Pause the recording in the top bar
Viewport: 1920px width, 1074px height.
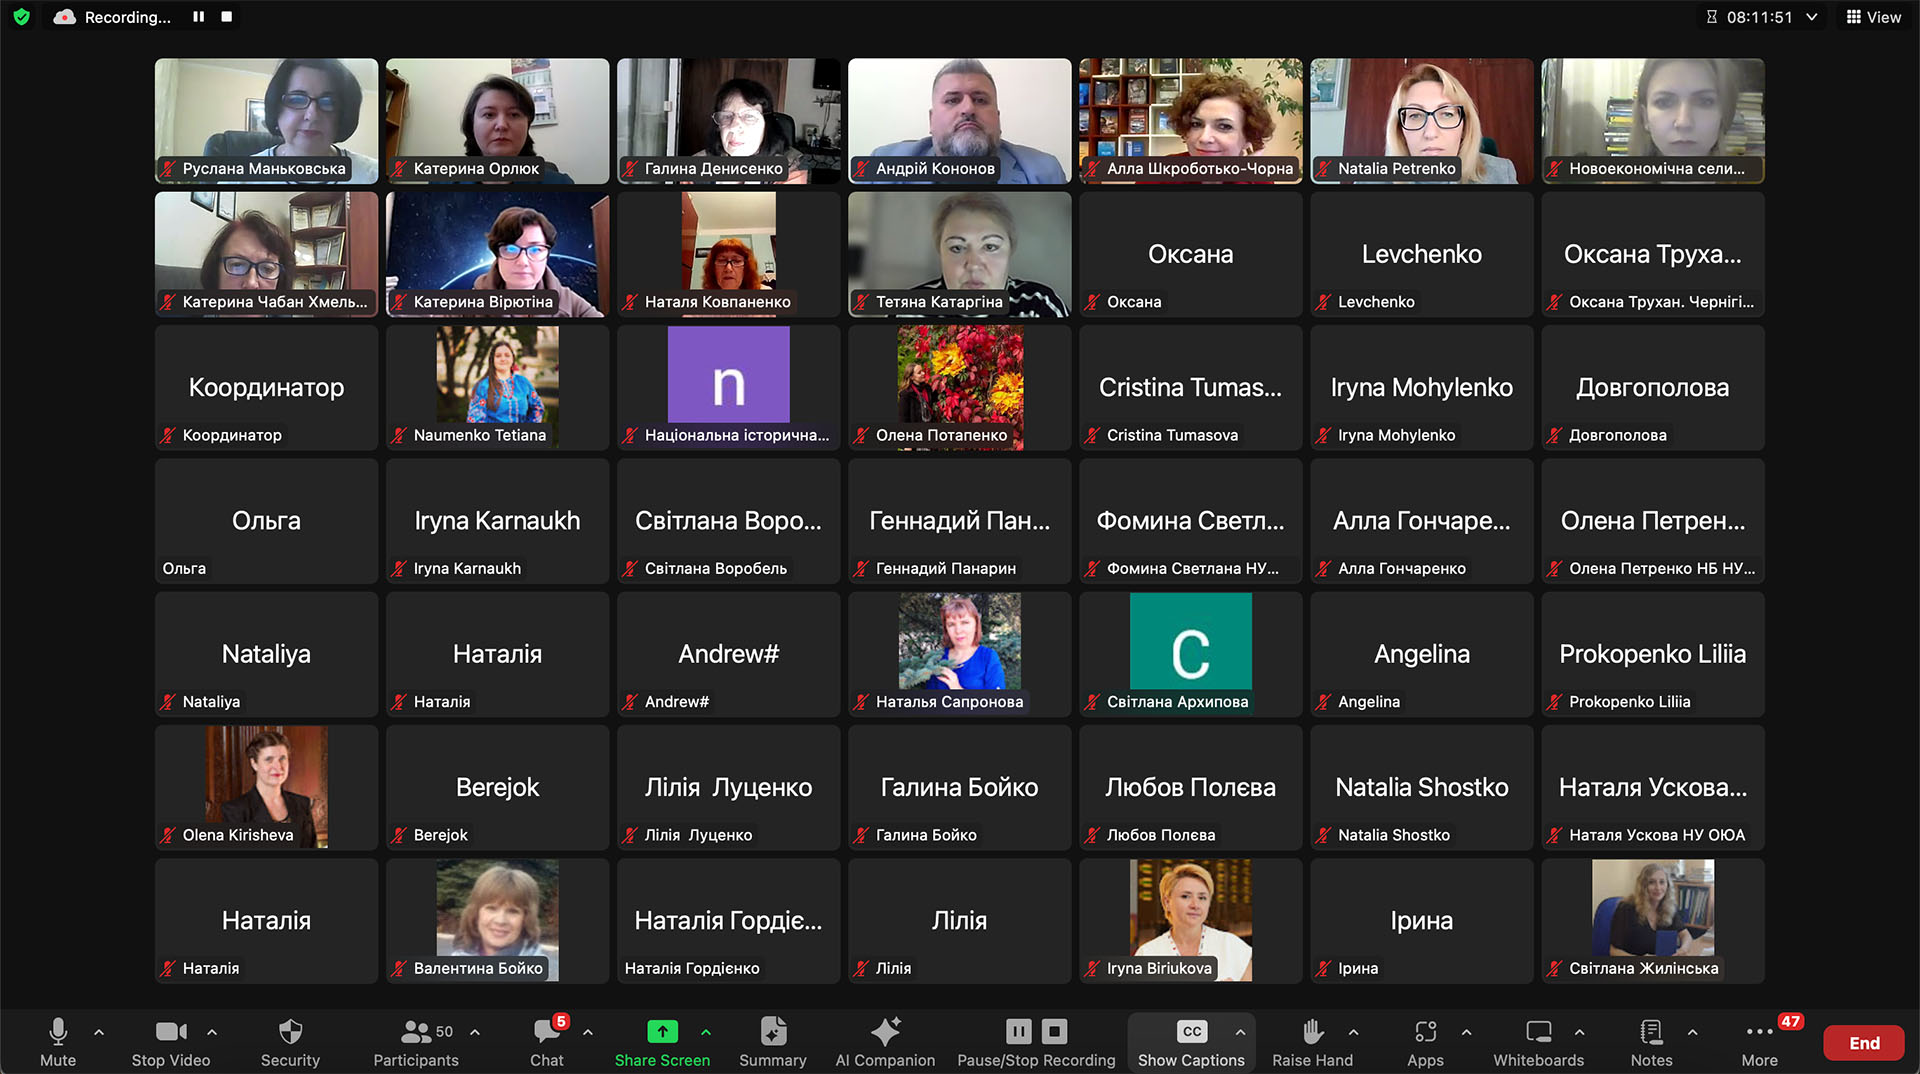(x=199, y=17)
